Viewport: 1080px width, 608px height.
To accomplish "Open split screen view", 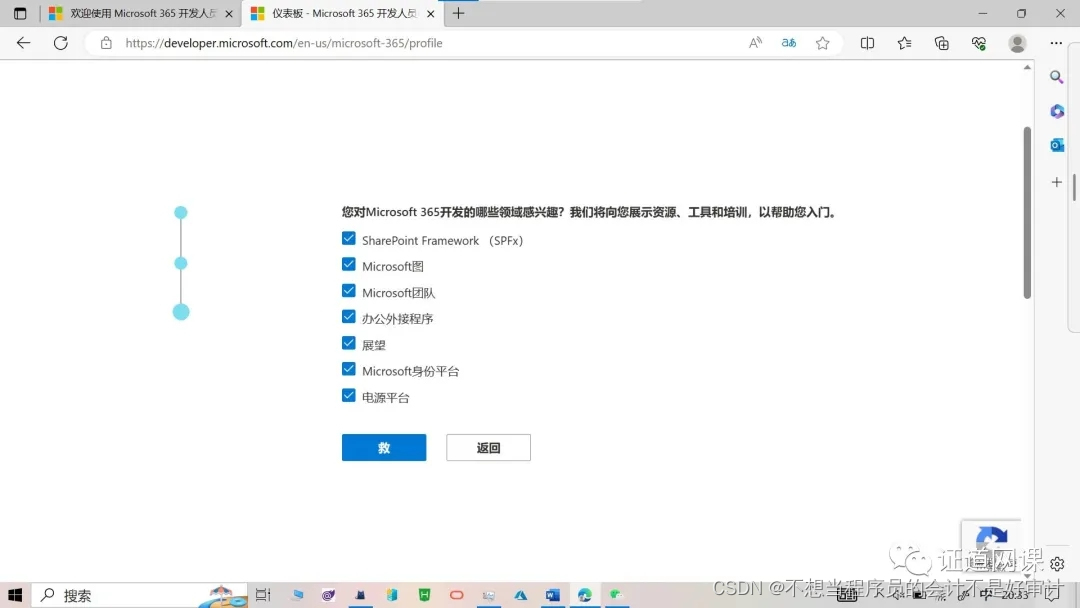I will point(867,43).
